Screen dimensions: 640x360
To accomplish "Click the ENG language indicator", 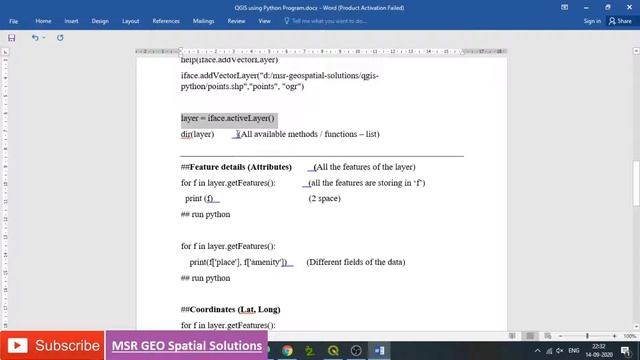I will click(573, 351).
